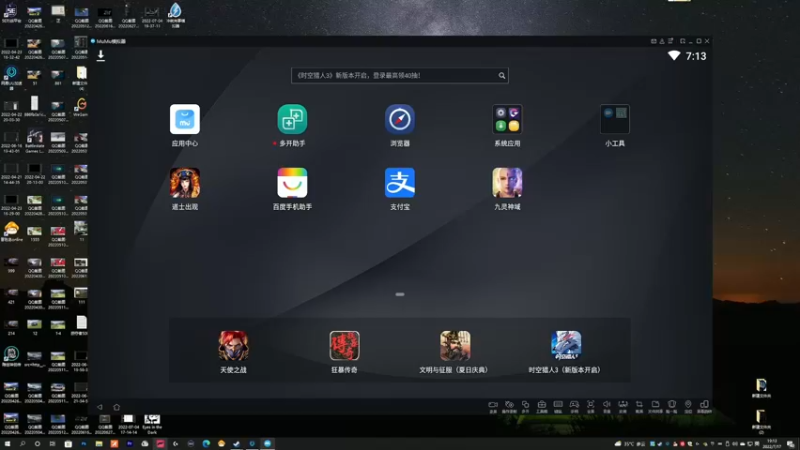The width and height of the screenshot is (800, 450).
Task: Open the 浏览器 browser app
Action: click(x=400, y=119)
